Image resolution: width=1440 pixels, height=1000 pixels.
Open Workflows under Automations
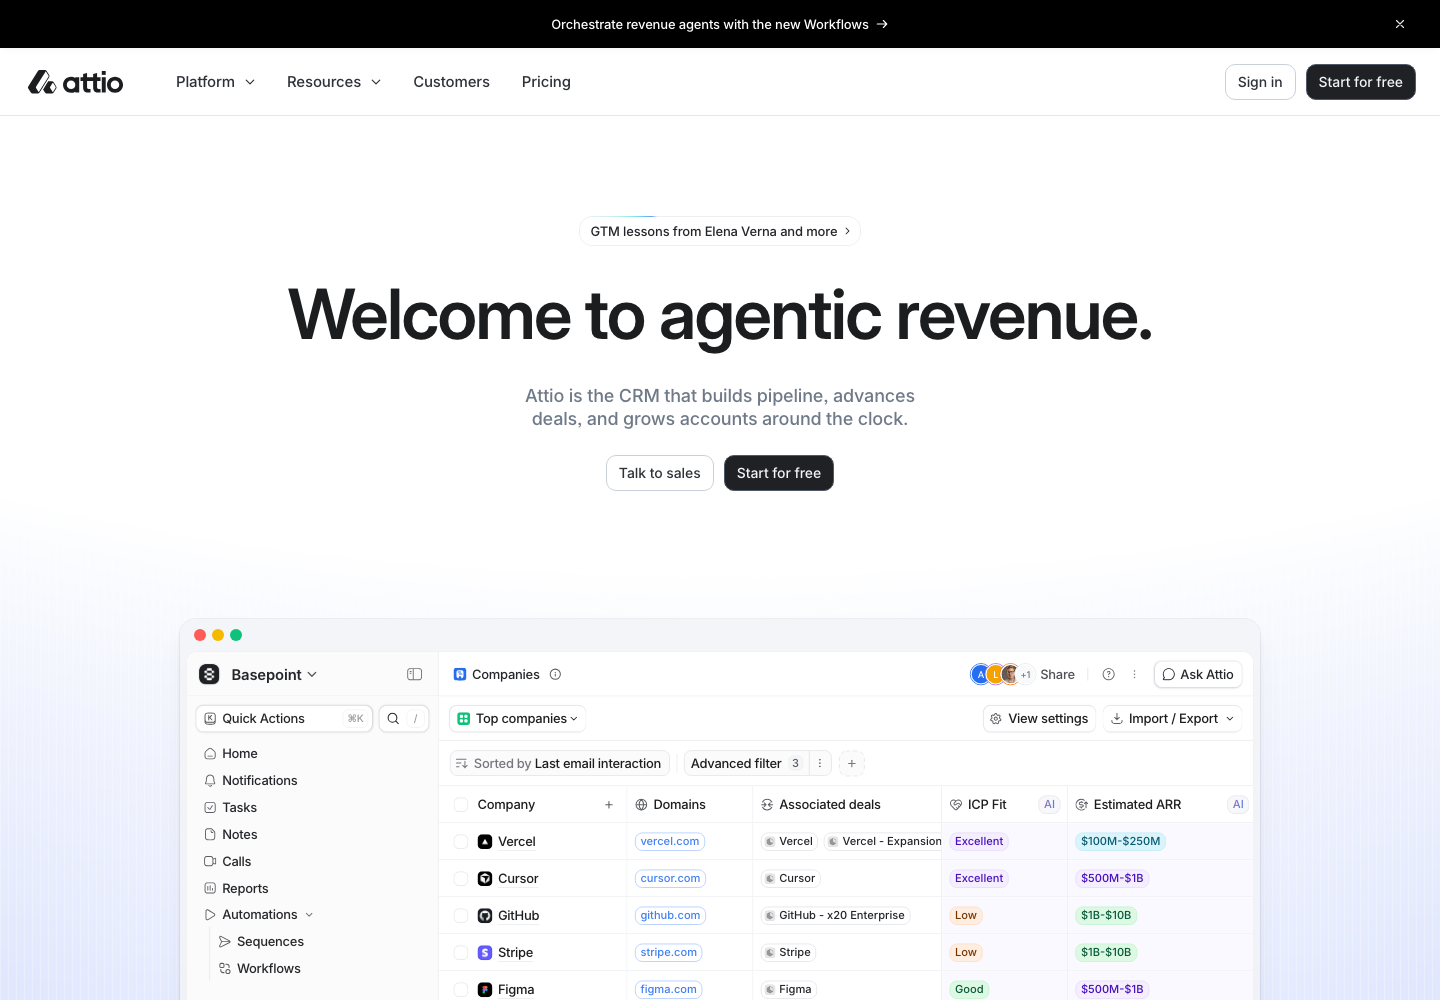(260, 968)
